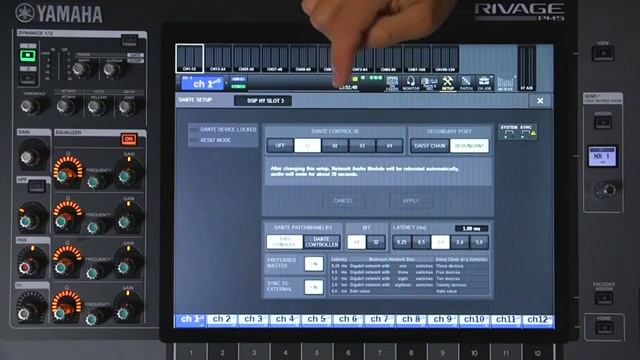The image size is (640, 360).
Task: Select the ch11 tab
Action: tap(506, 320)
